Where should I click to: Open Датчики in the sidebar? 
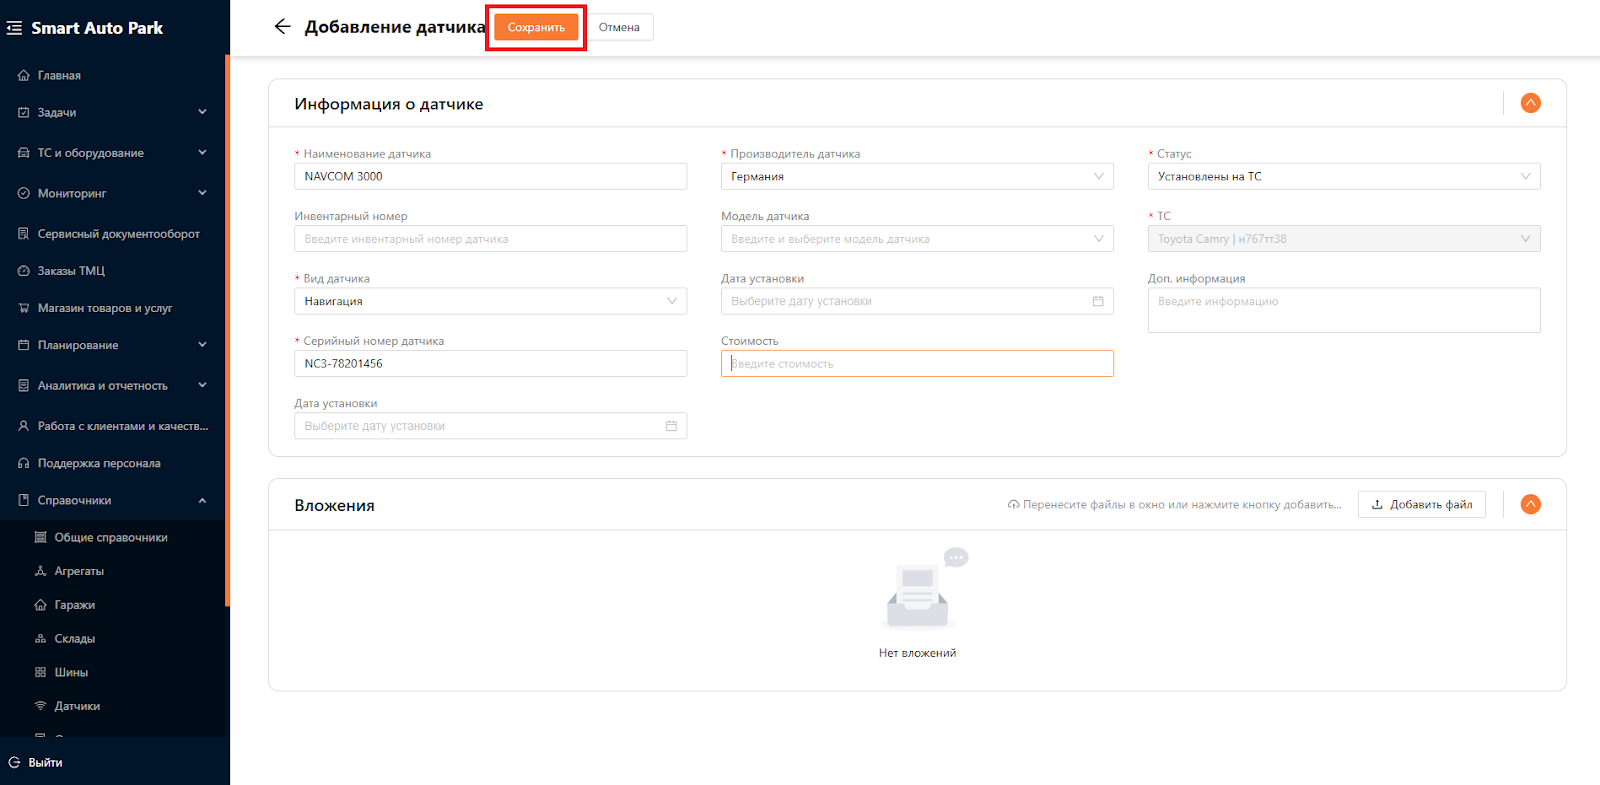coord(77,706)
